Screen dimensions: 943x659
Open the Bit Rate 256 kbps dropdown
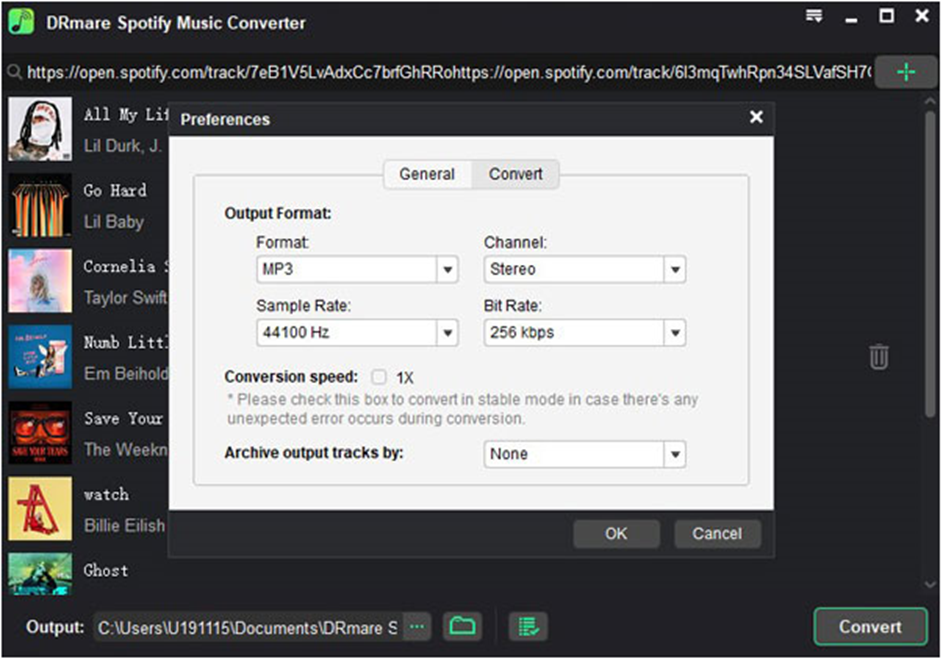click(x=676, y=333)
